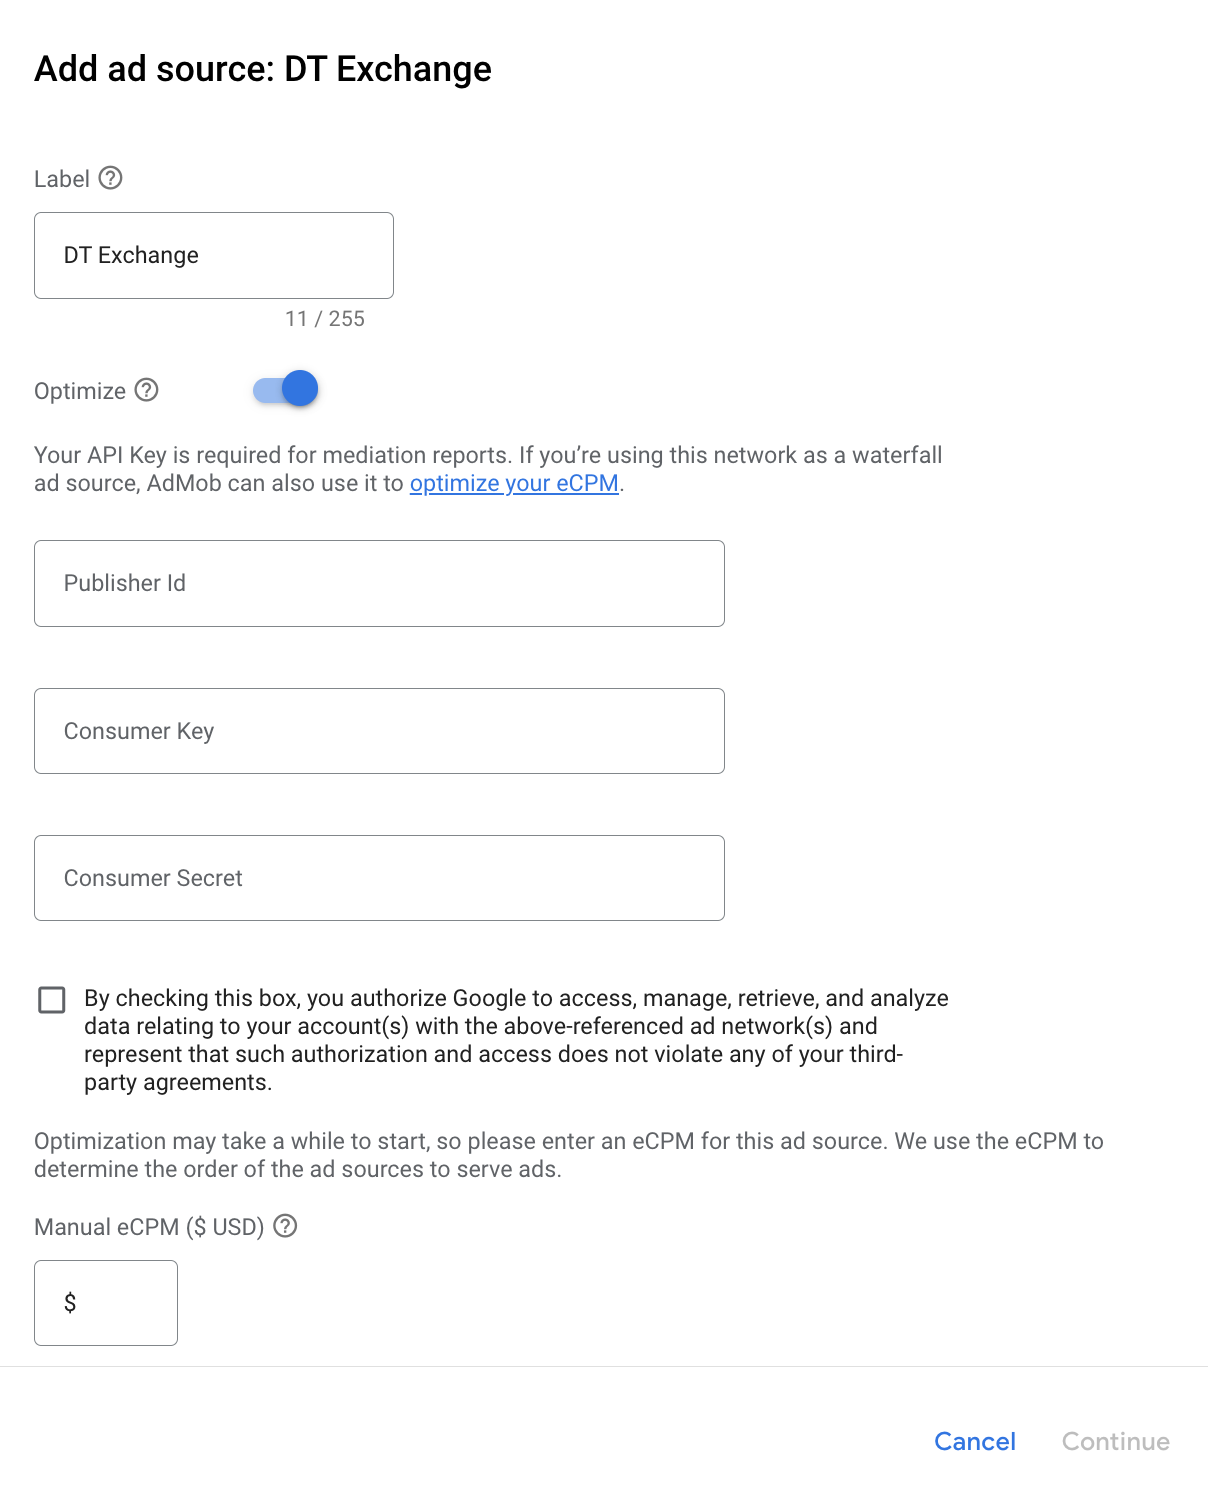
Task: Select the DT Exchange label text
Action: coord(129,255)
